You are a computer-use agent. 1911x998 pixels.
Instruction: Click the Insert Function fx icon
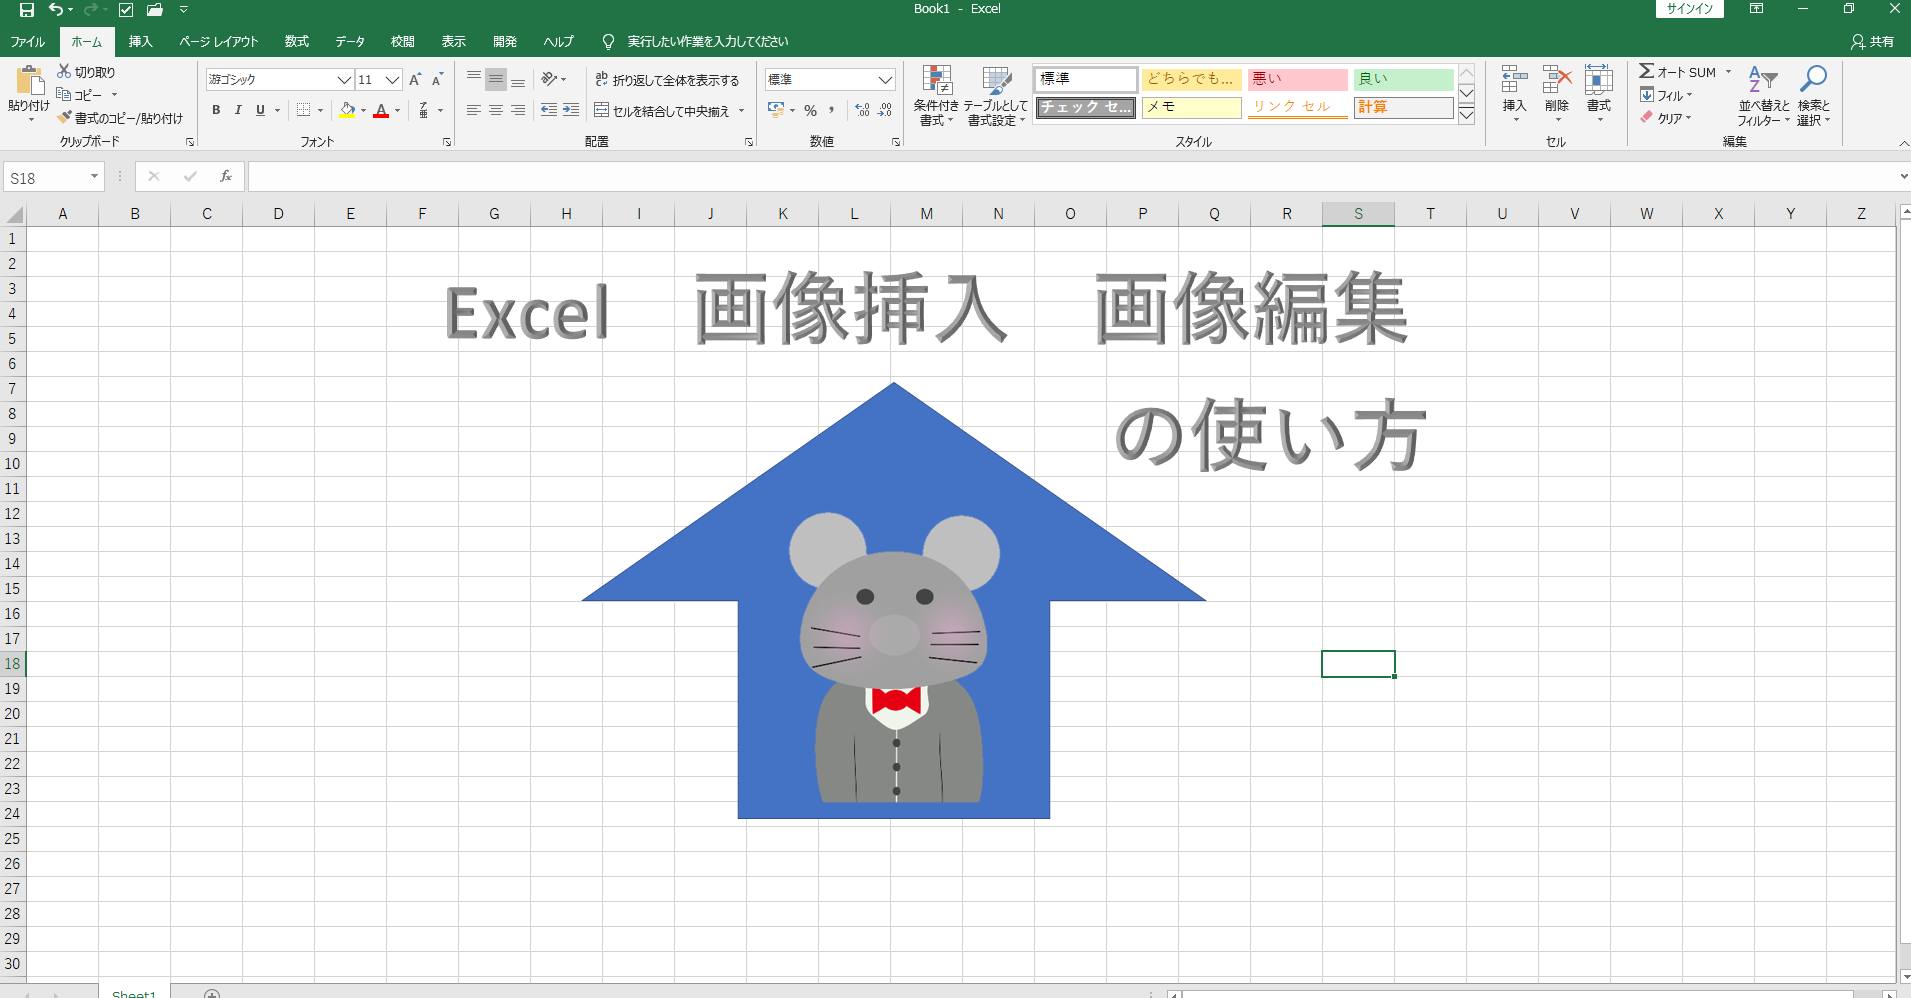click(226, 177)
